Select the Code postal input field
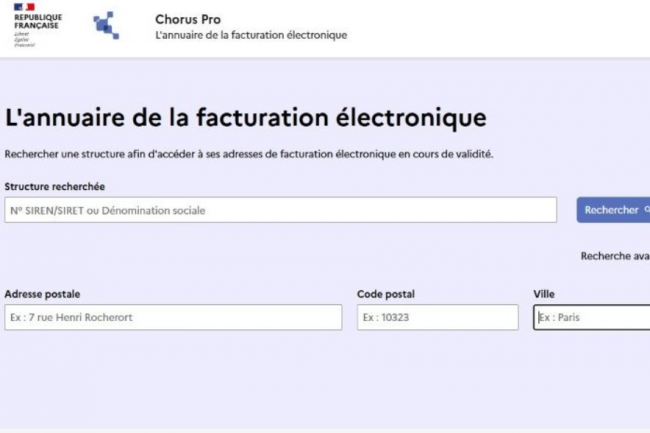This screenshot has width=650, height=433. click(437, 318)
